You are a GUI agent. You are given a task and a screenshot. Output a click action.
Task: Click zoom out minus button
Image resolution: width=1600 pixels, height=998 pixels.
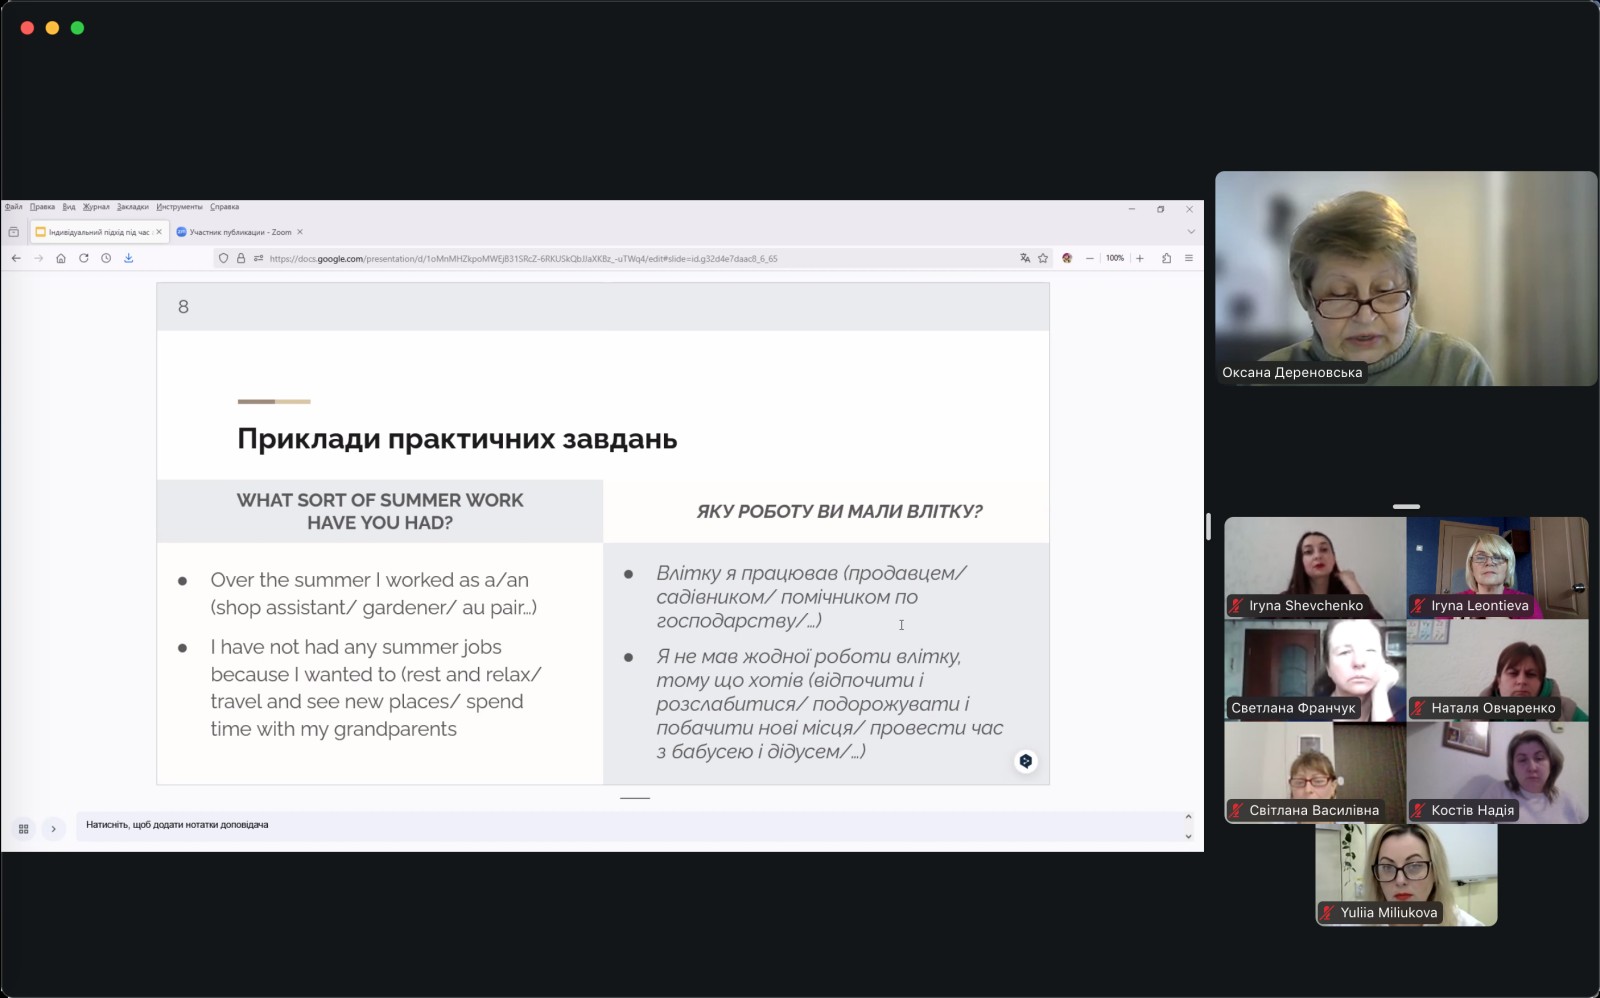[x=1090, y=258]
